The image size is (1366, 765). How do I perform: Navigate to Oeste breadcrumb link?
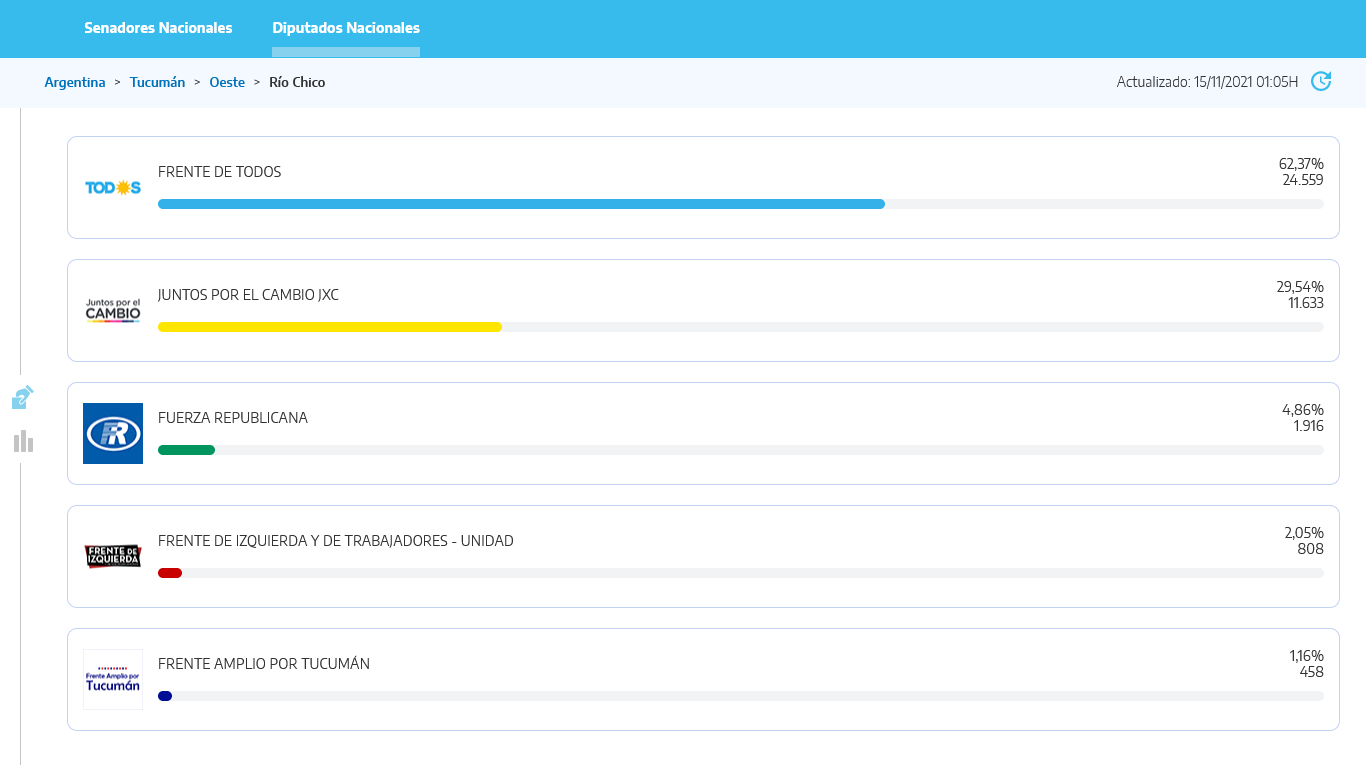(227, 82)
